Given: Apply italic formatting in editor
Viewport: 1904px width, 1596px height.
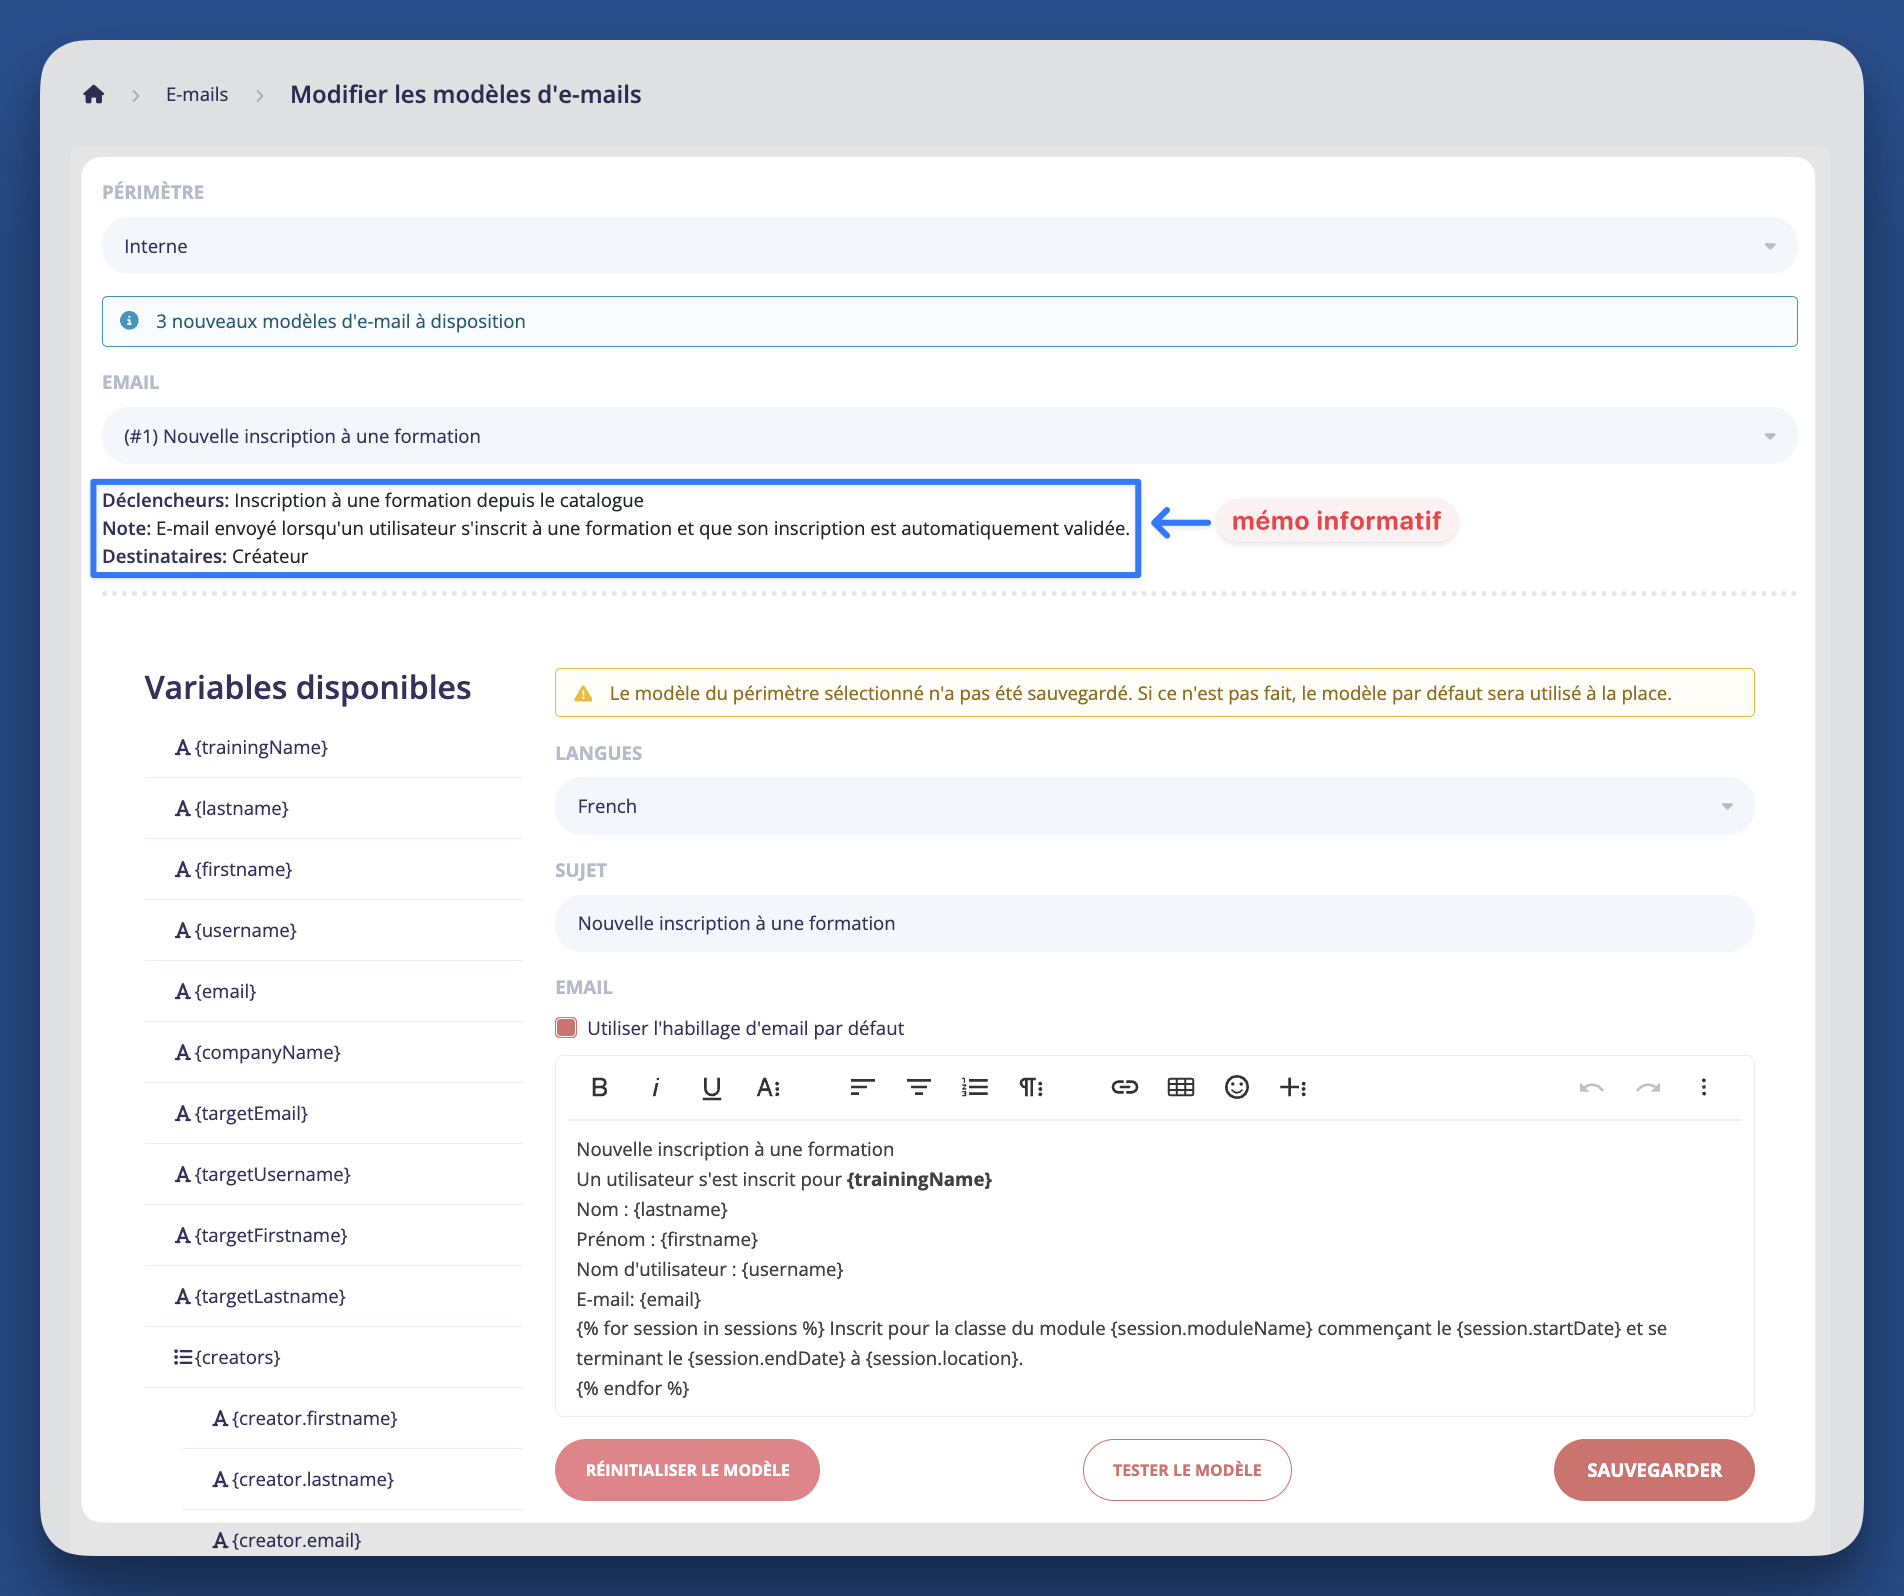Looking at the screenshot, I should tap(655, 1087).
